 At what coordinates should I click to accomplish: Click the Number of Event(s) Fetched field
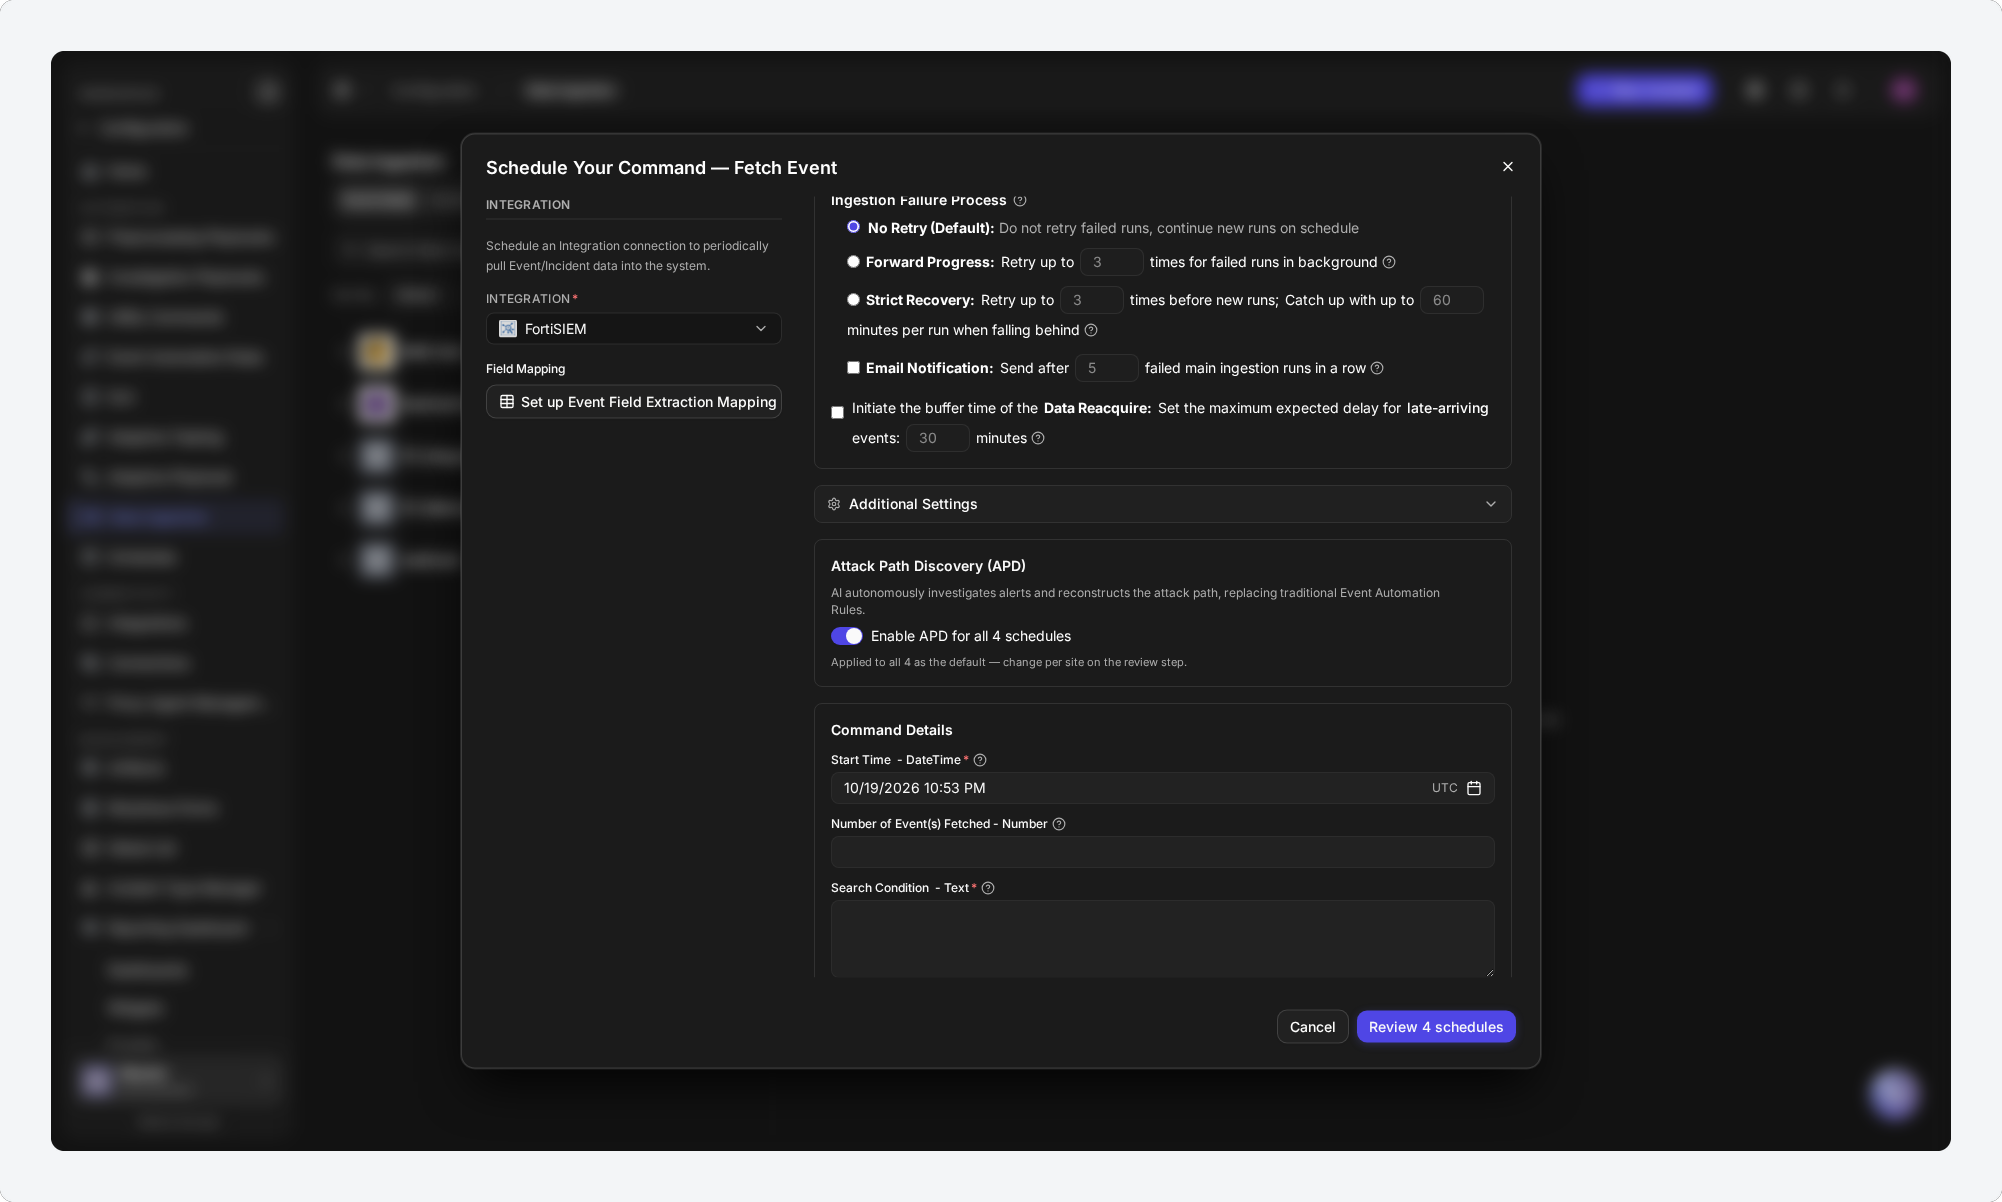click(x=1162, y=852)
